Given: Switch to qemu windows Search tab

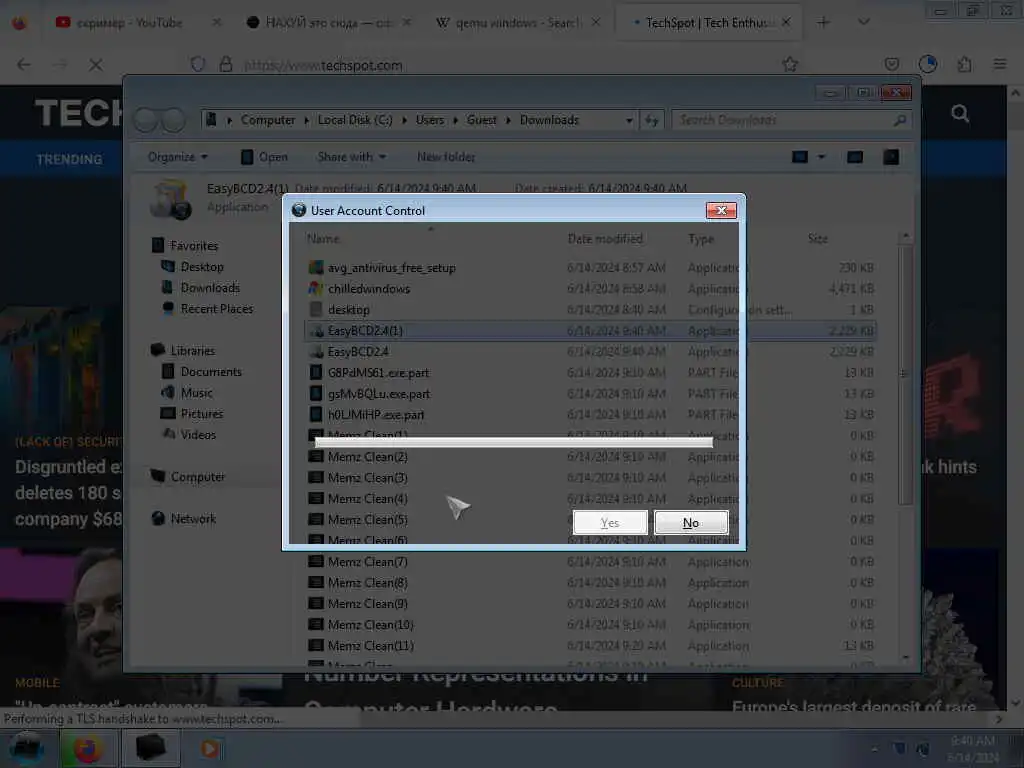Looking at the screenshot, I should point(519,23).
